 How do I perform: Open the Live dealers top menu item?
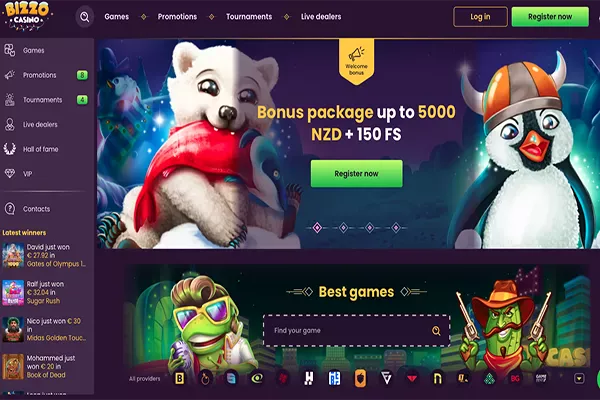(321, 17)
